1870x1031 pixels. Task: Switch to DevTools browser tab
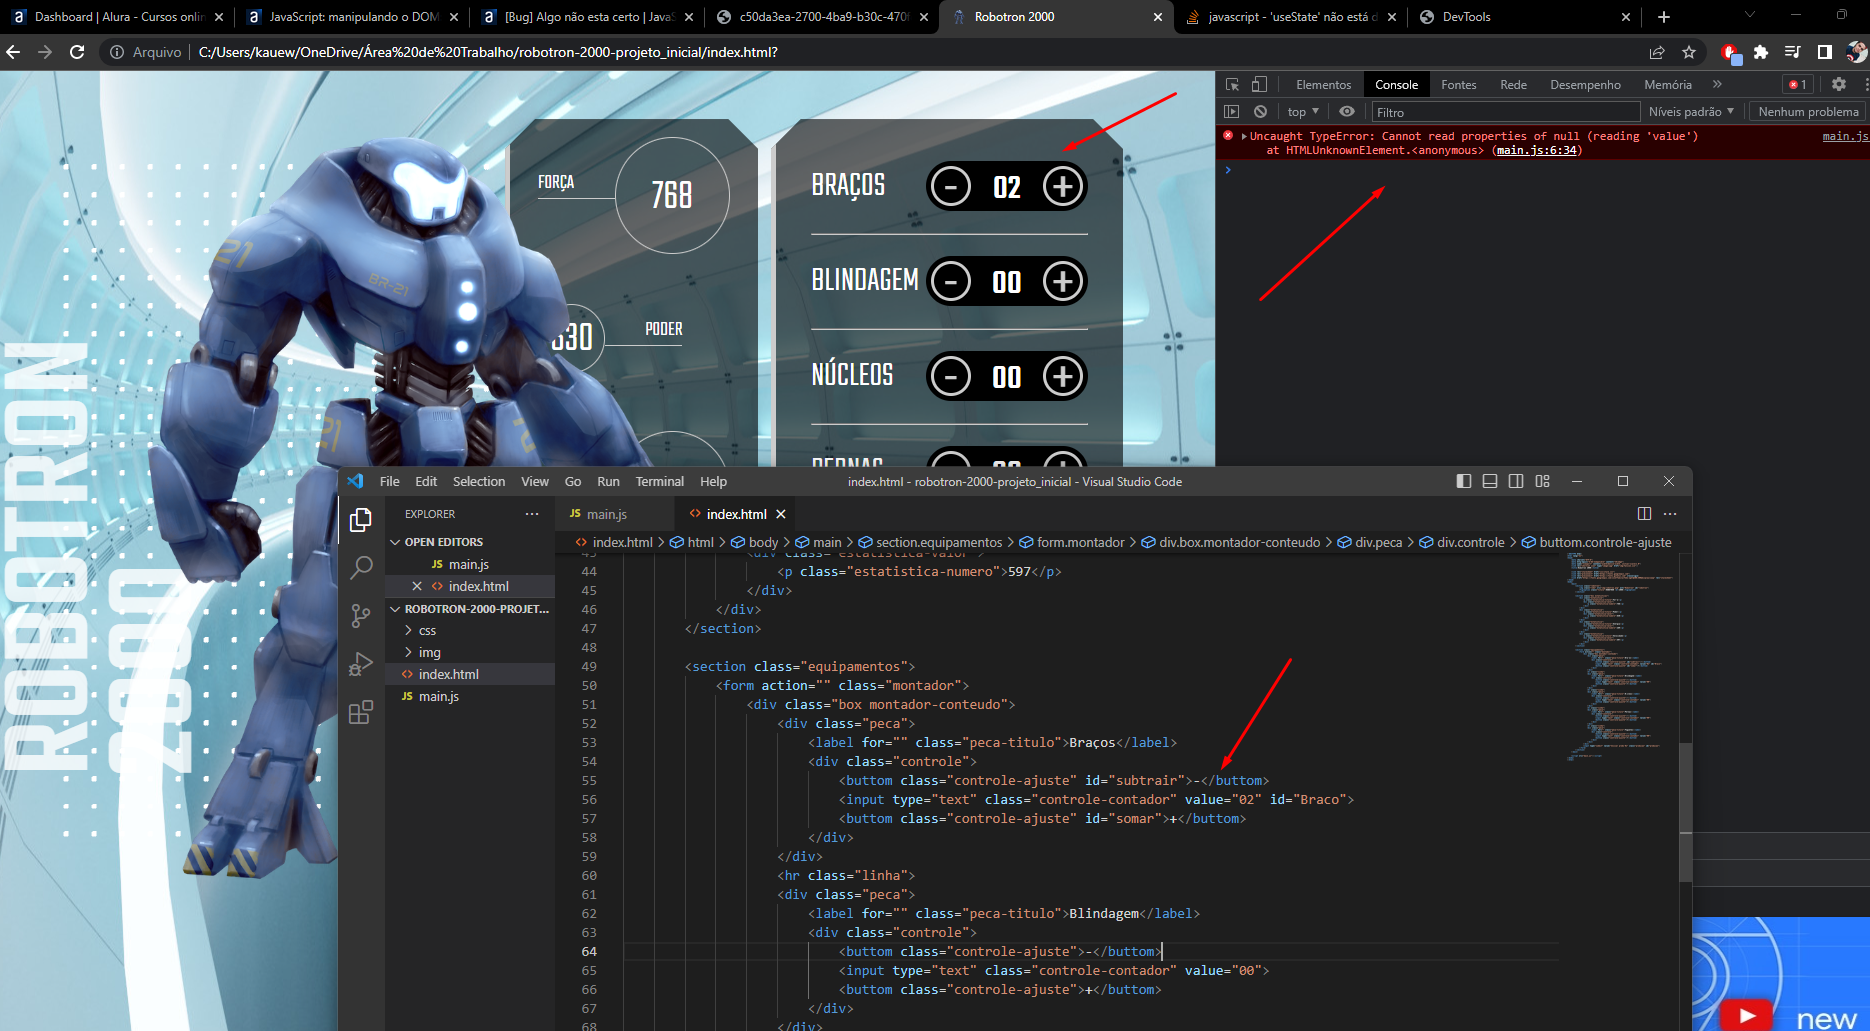[1523, 17]
